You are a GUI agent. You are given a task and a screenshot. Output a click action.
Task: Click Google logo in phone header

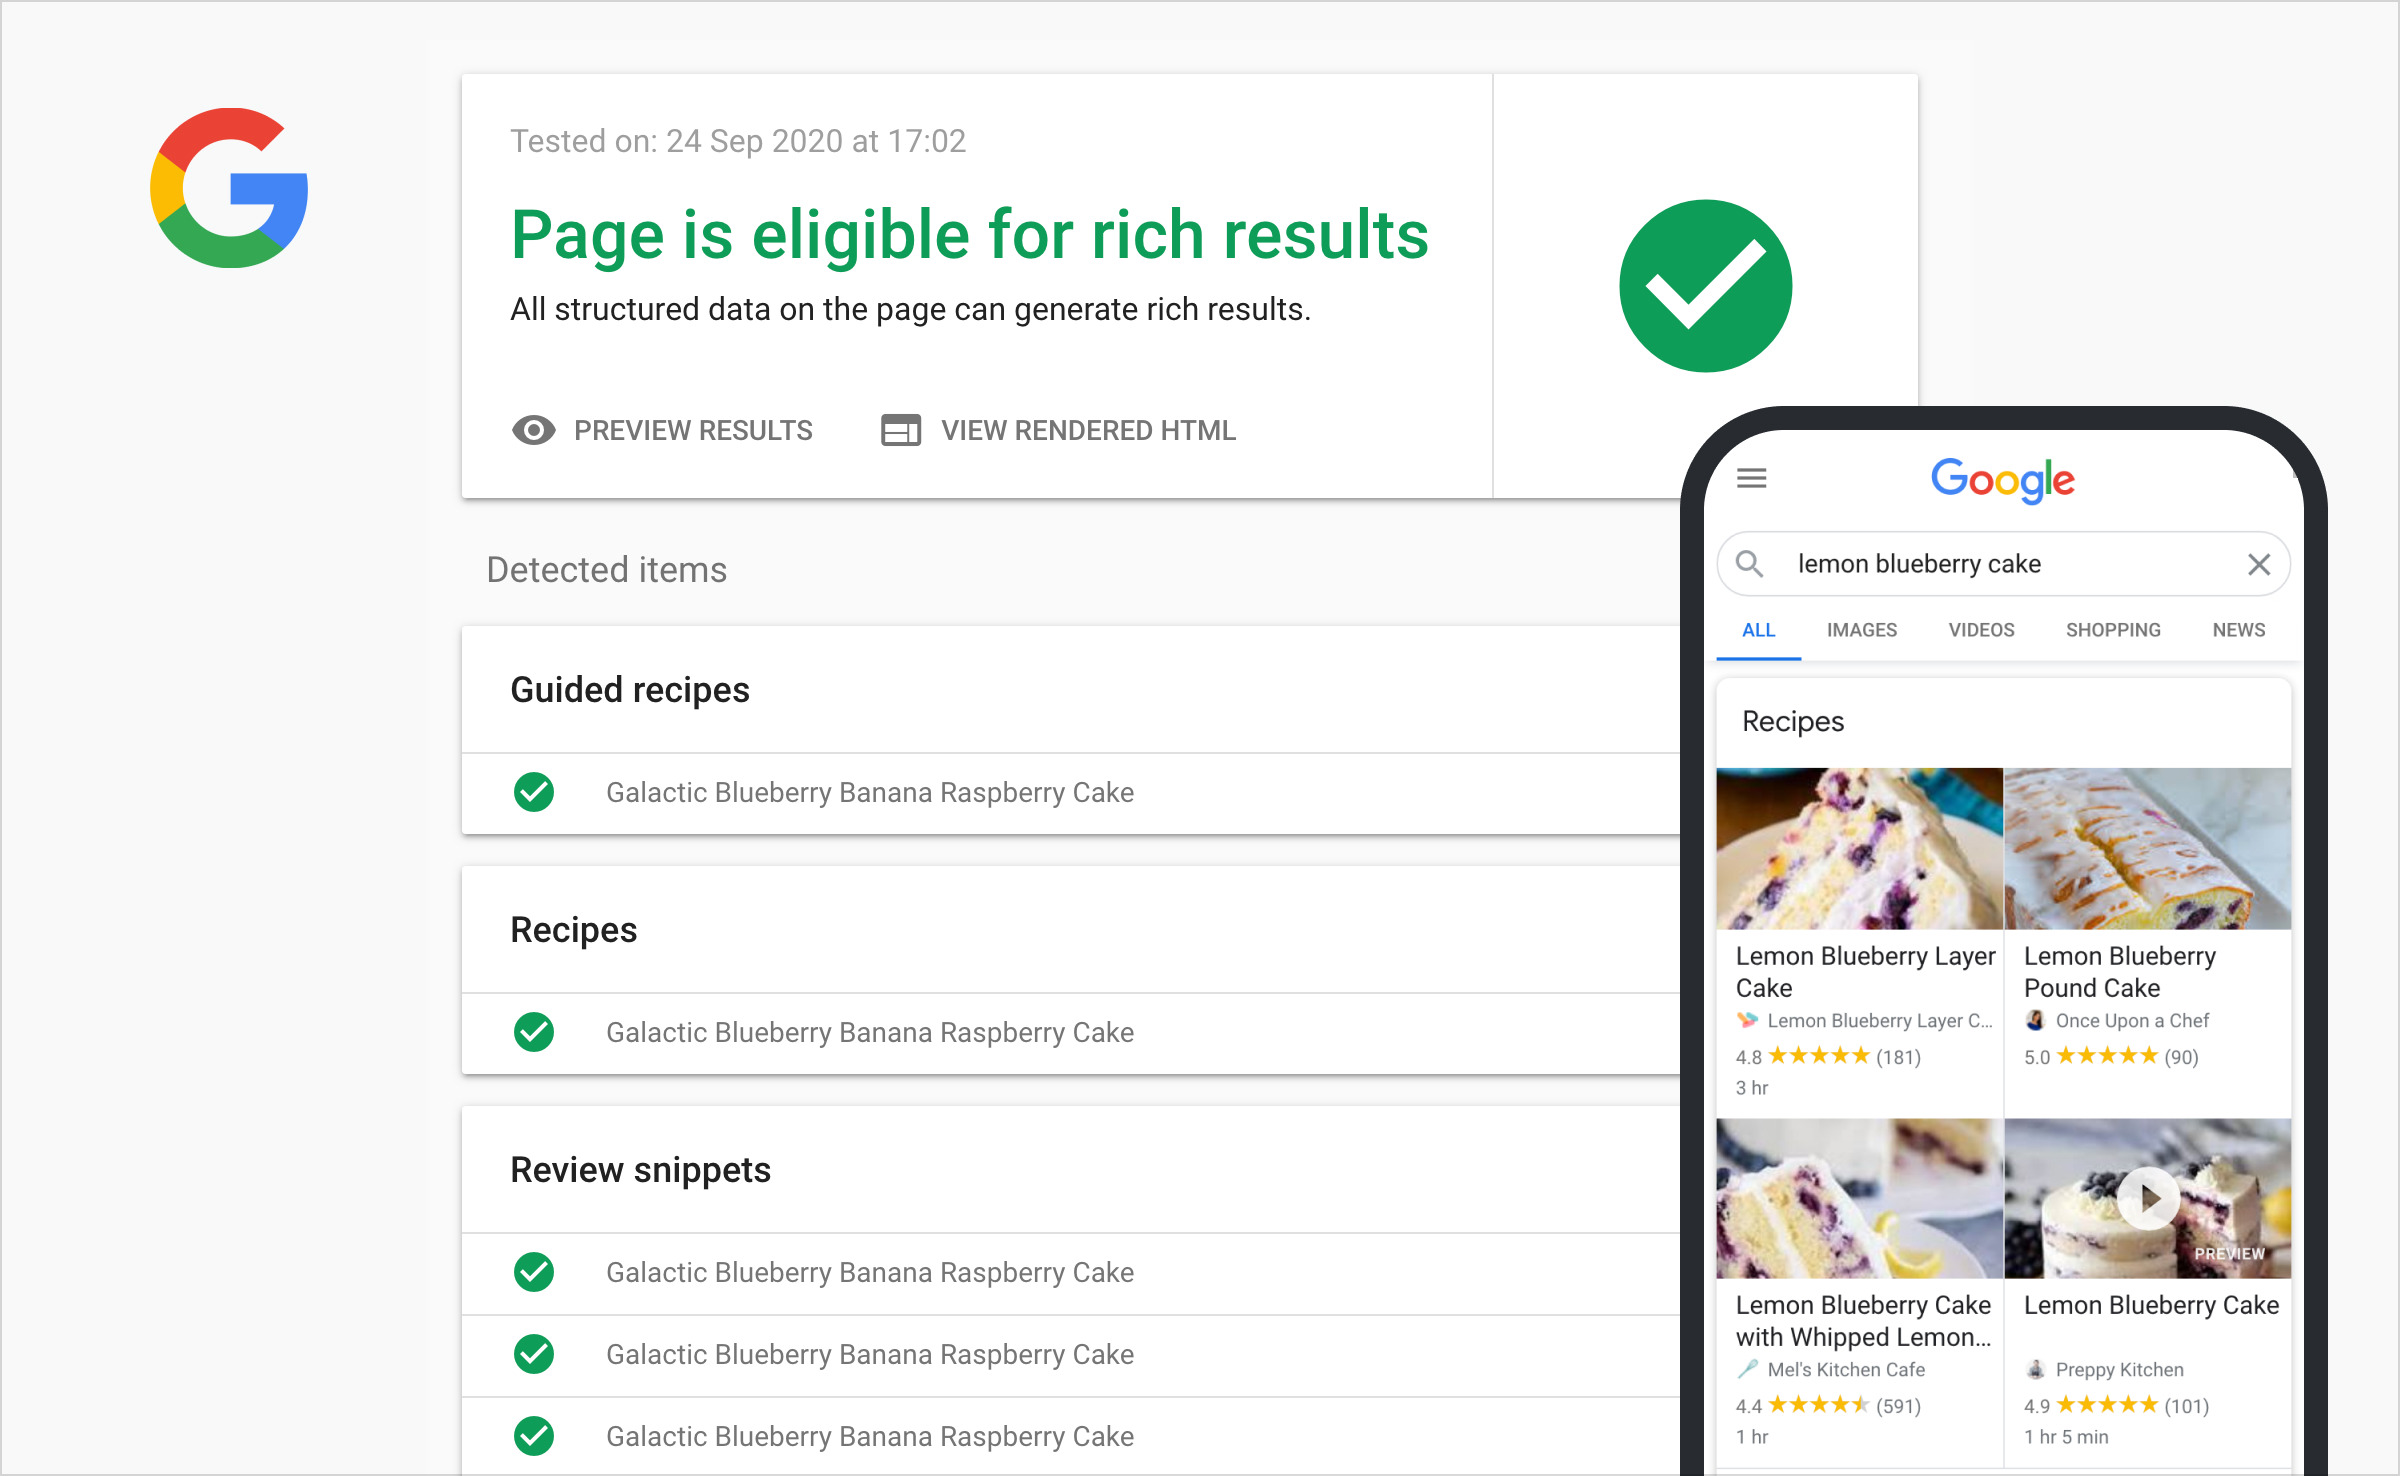pyautogui.click(x=2003, y=480)
